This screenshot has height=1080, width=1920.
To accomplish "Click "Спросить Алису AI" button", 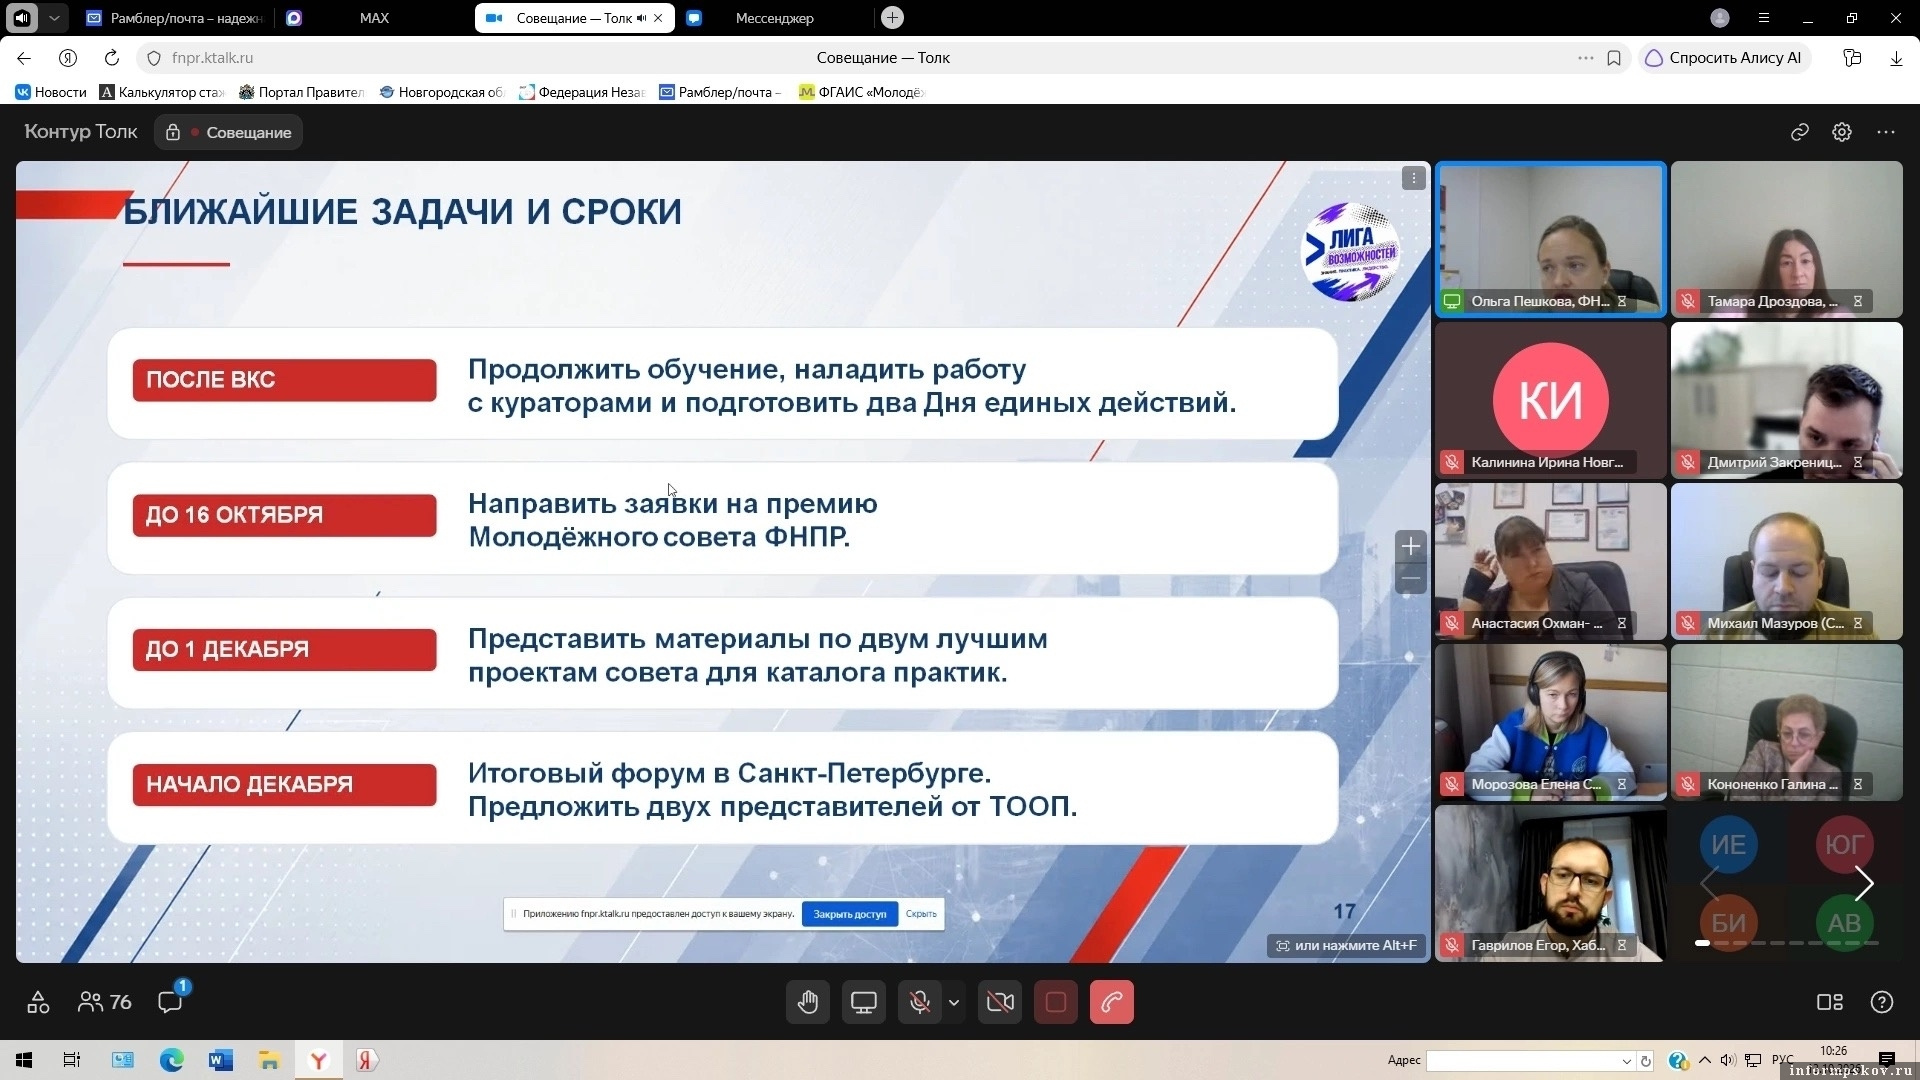I will [1723, 58].
